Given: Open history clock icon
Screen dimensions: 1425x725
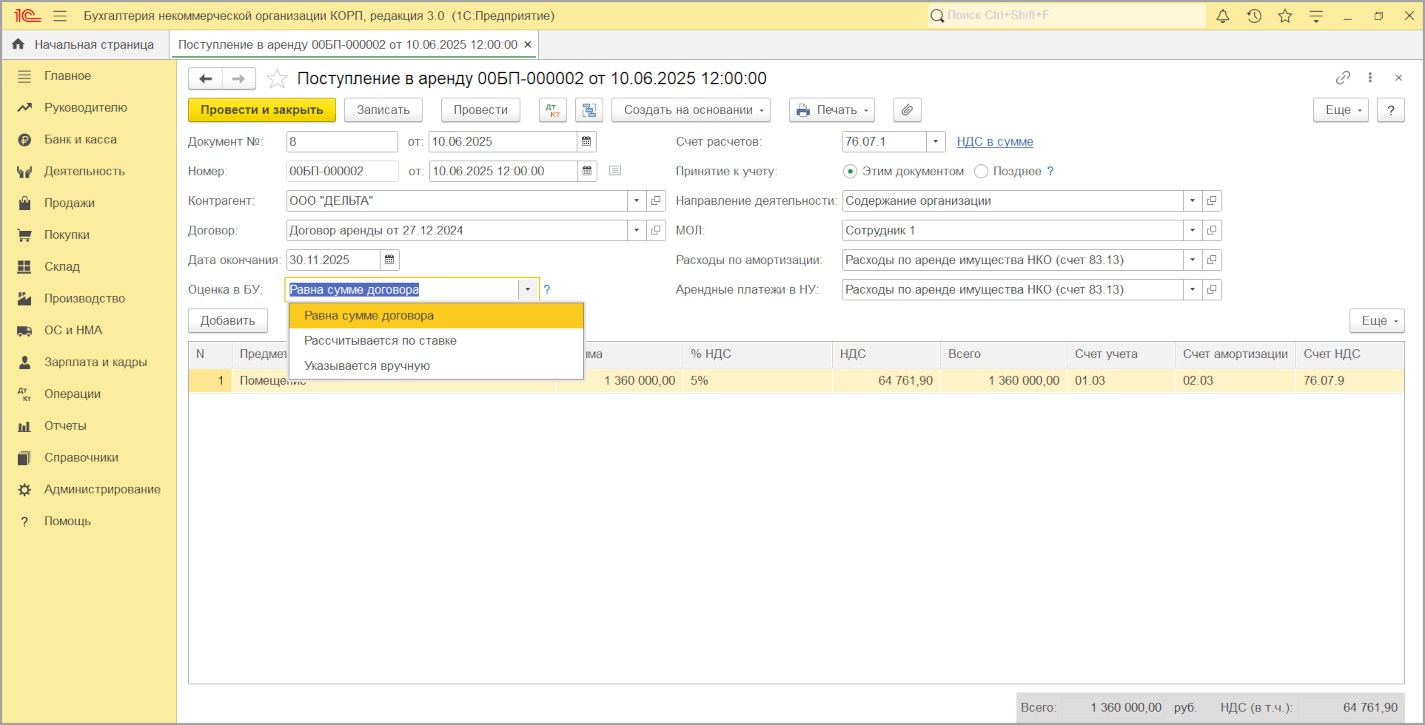Looking at the screenshot, I should pyautogui.click(x=1254, y=16).
